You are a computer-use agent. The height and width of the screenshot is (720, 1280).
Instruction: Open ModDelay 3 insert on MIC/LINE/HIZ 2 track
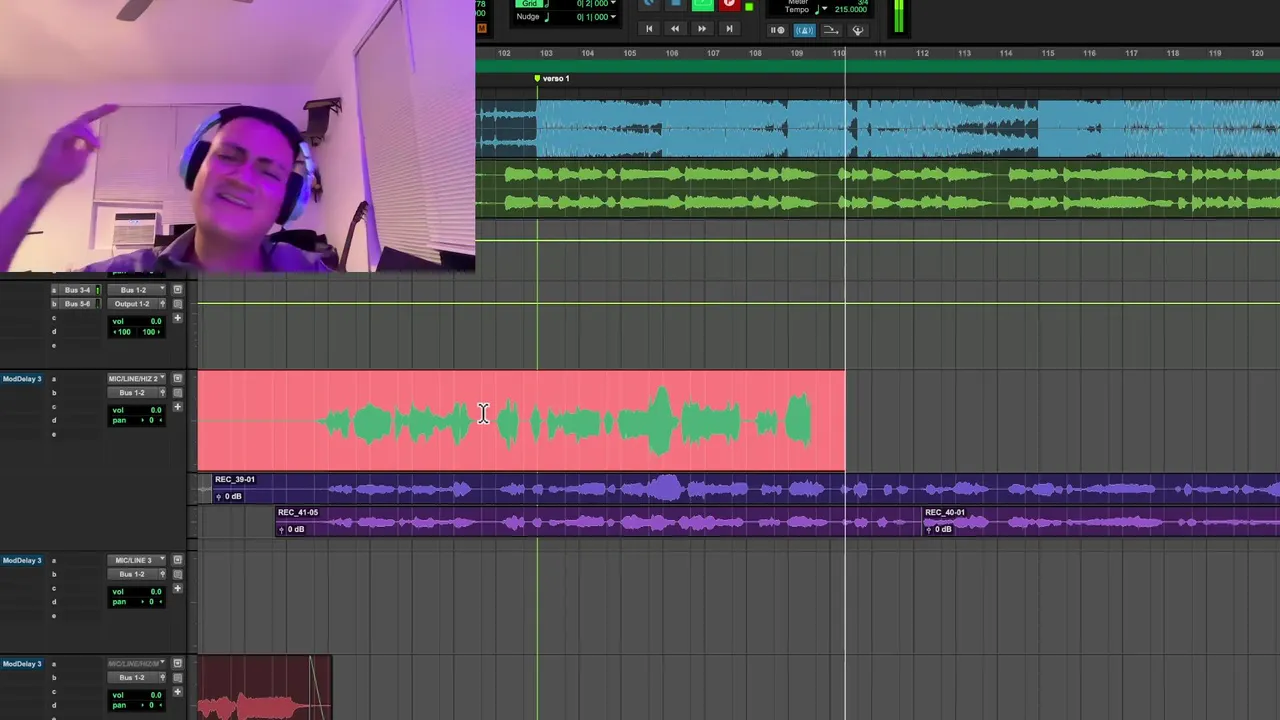(x=22, y=379)
